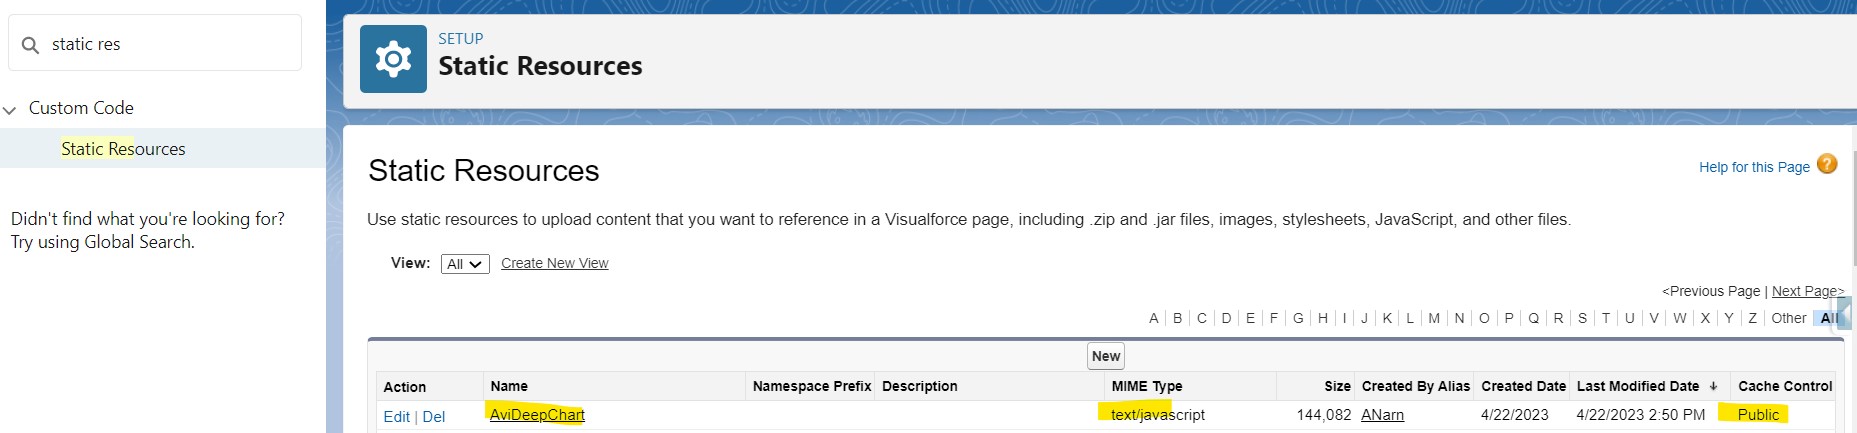Filter list by letter X
The image size is (1857, 433).
click(1705, 318)
